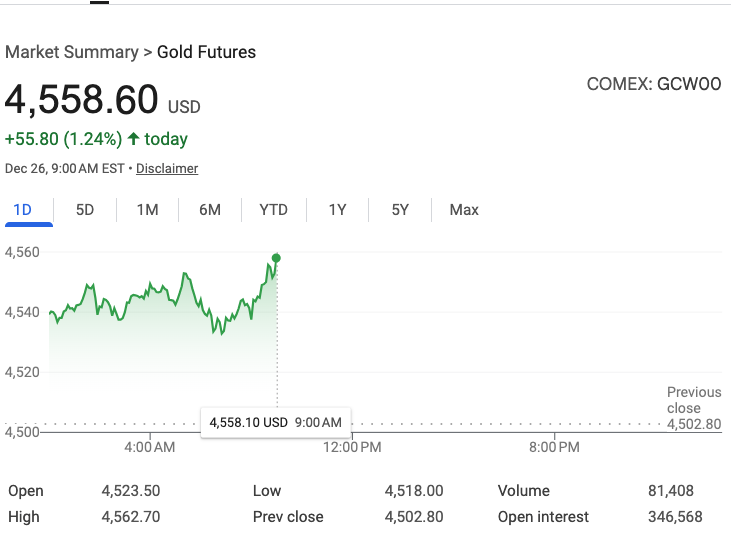Select the 1D time range tab

(22, 210)
